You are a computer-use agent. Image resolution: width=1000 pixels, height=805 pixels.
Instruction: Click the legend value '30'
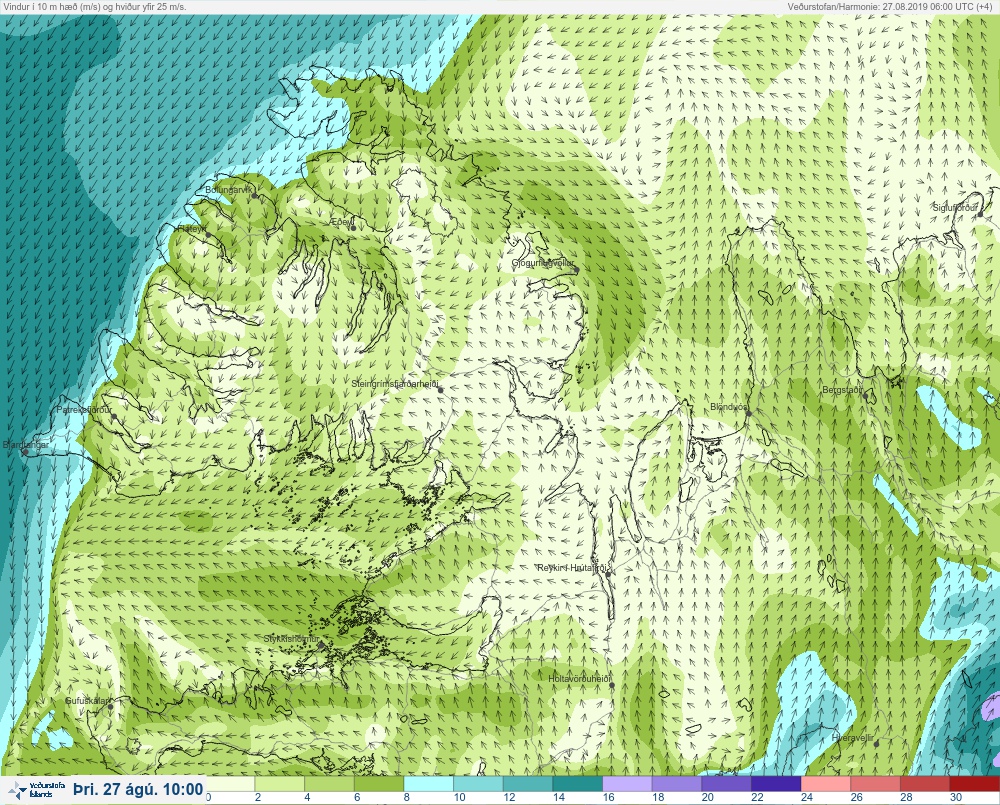[955, 797]
